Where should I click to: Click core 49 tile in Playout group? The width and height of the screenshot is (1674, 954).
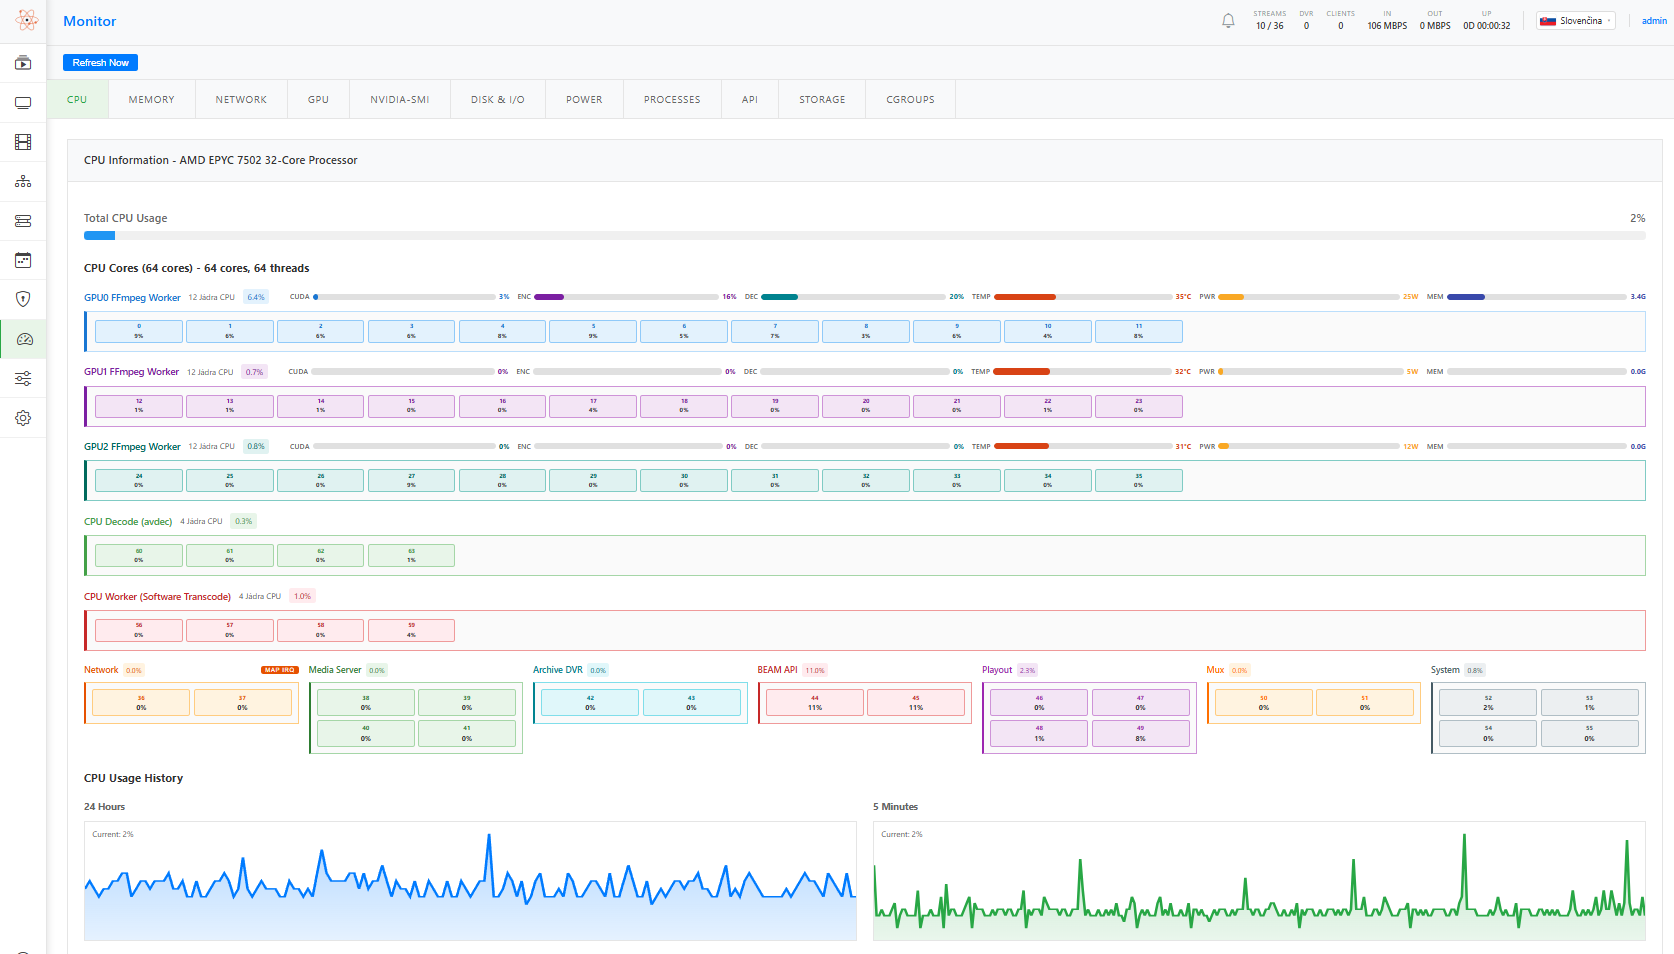click(1141, 733)
